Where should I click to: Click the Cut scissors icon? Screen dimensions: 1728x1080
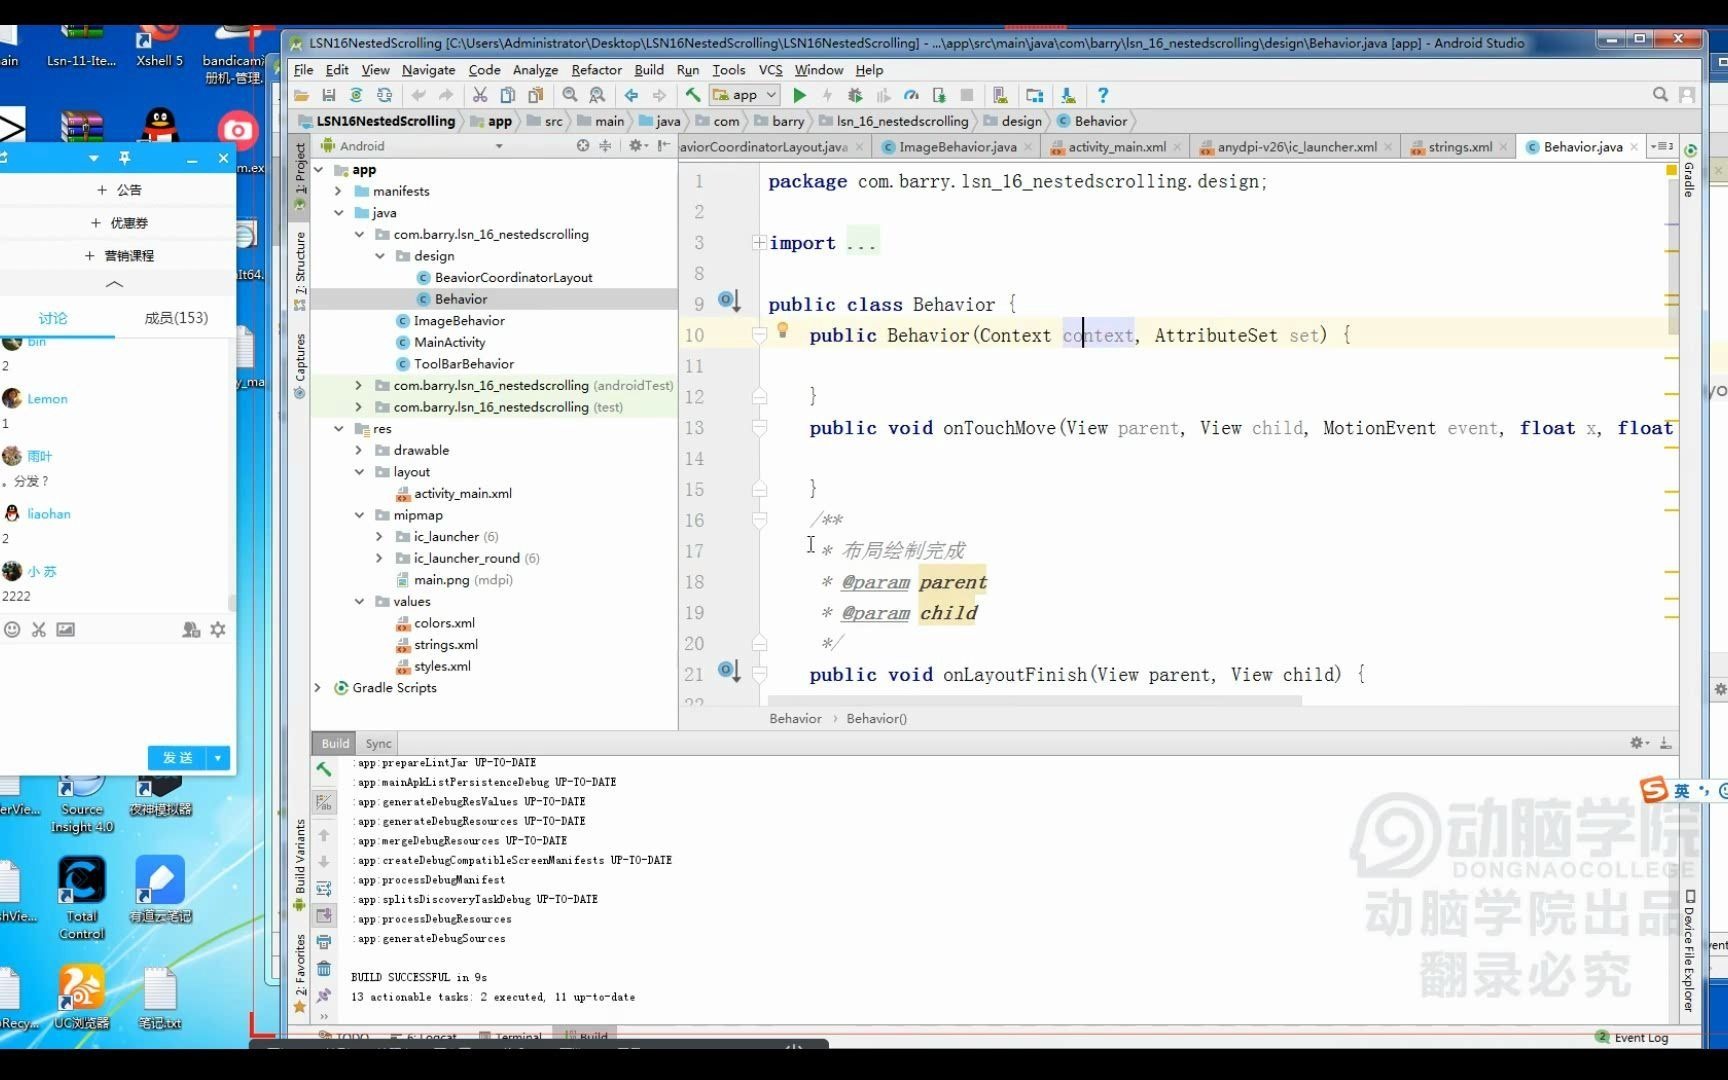pos(480,95)
